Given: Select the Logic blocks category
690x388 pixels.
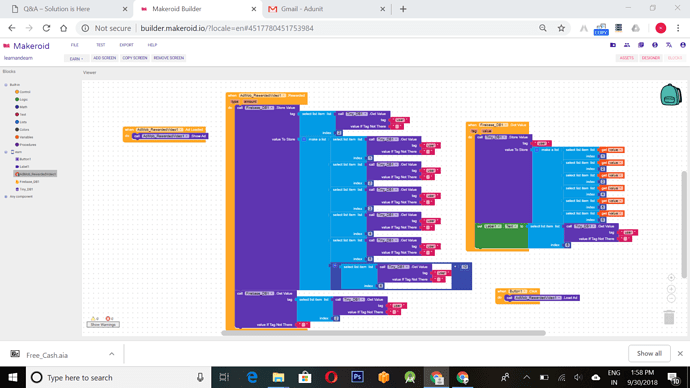Looking at the screenshot, I should point(22,99).
